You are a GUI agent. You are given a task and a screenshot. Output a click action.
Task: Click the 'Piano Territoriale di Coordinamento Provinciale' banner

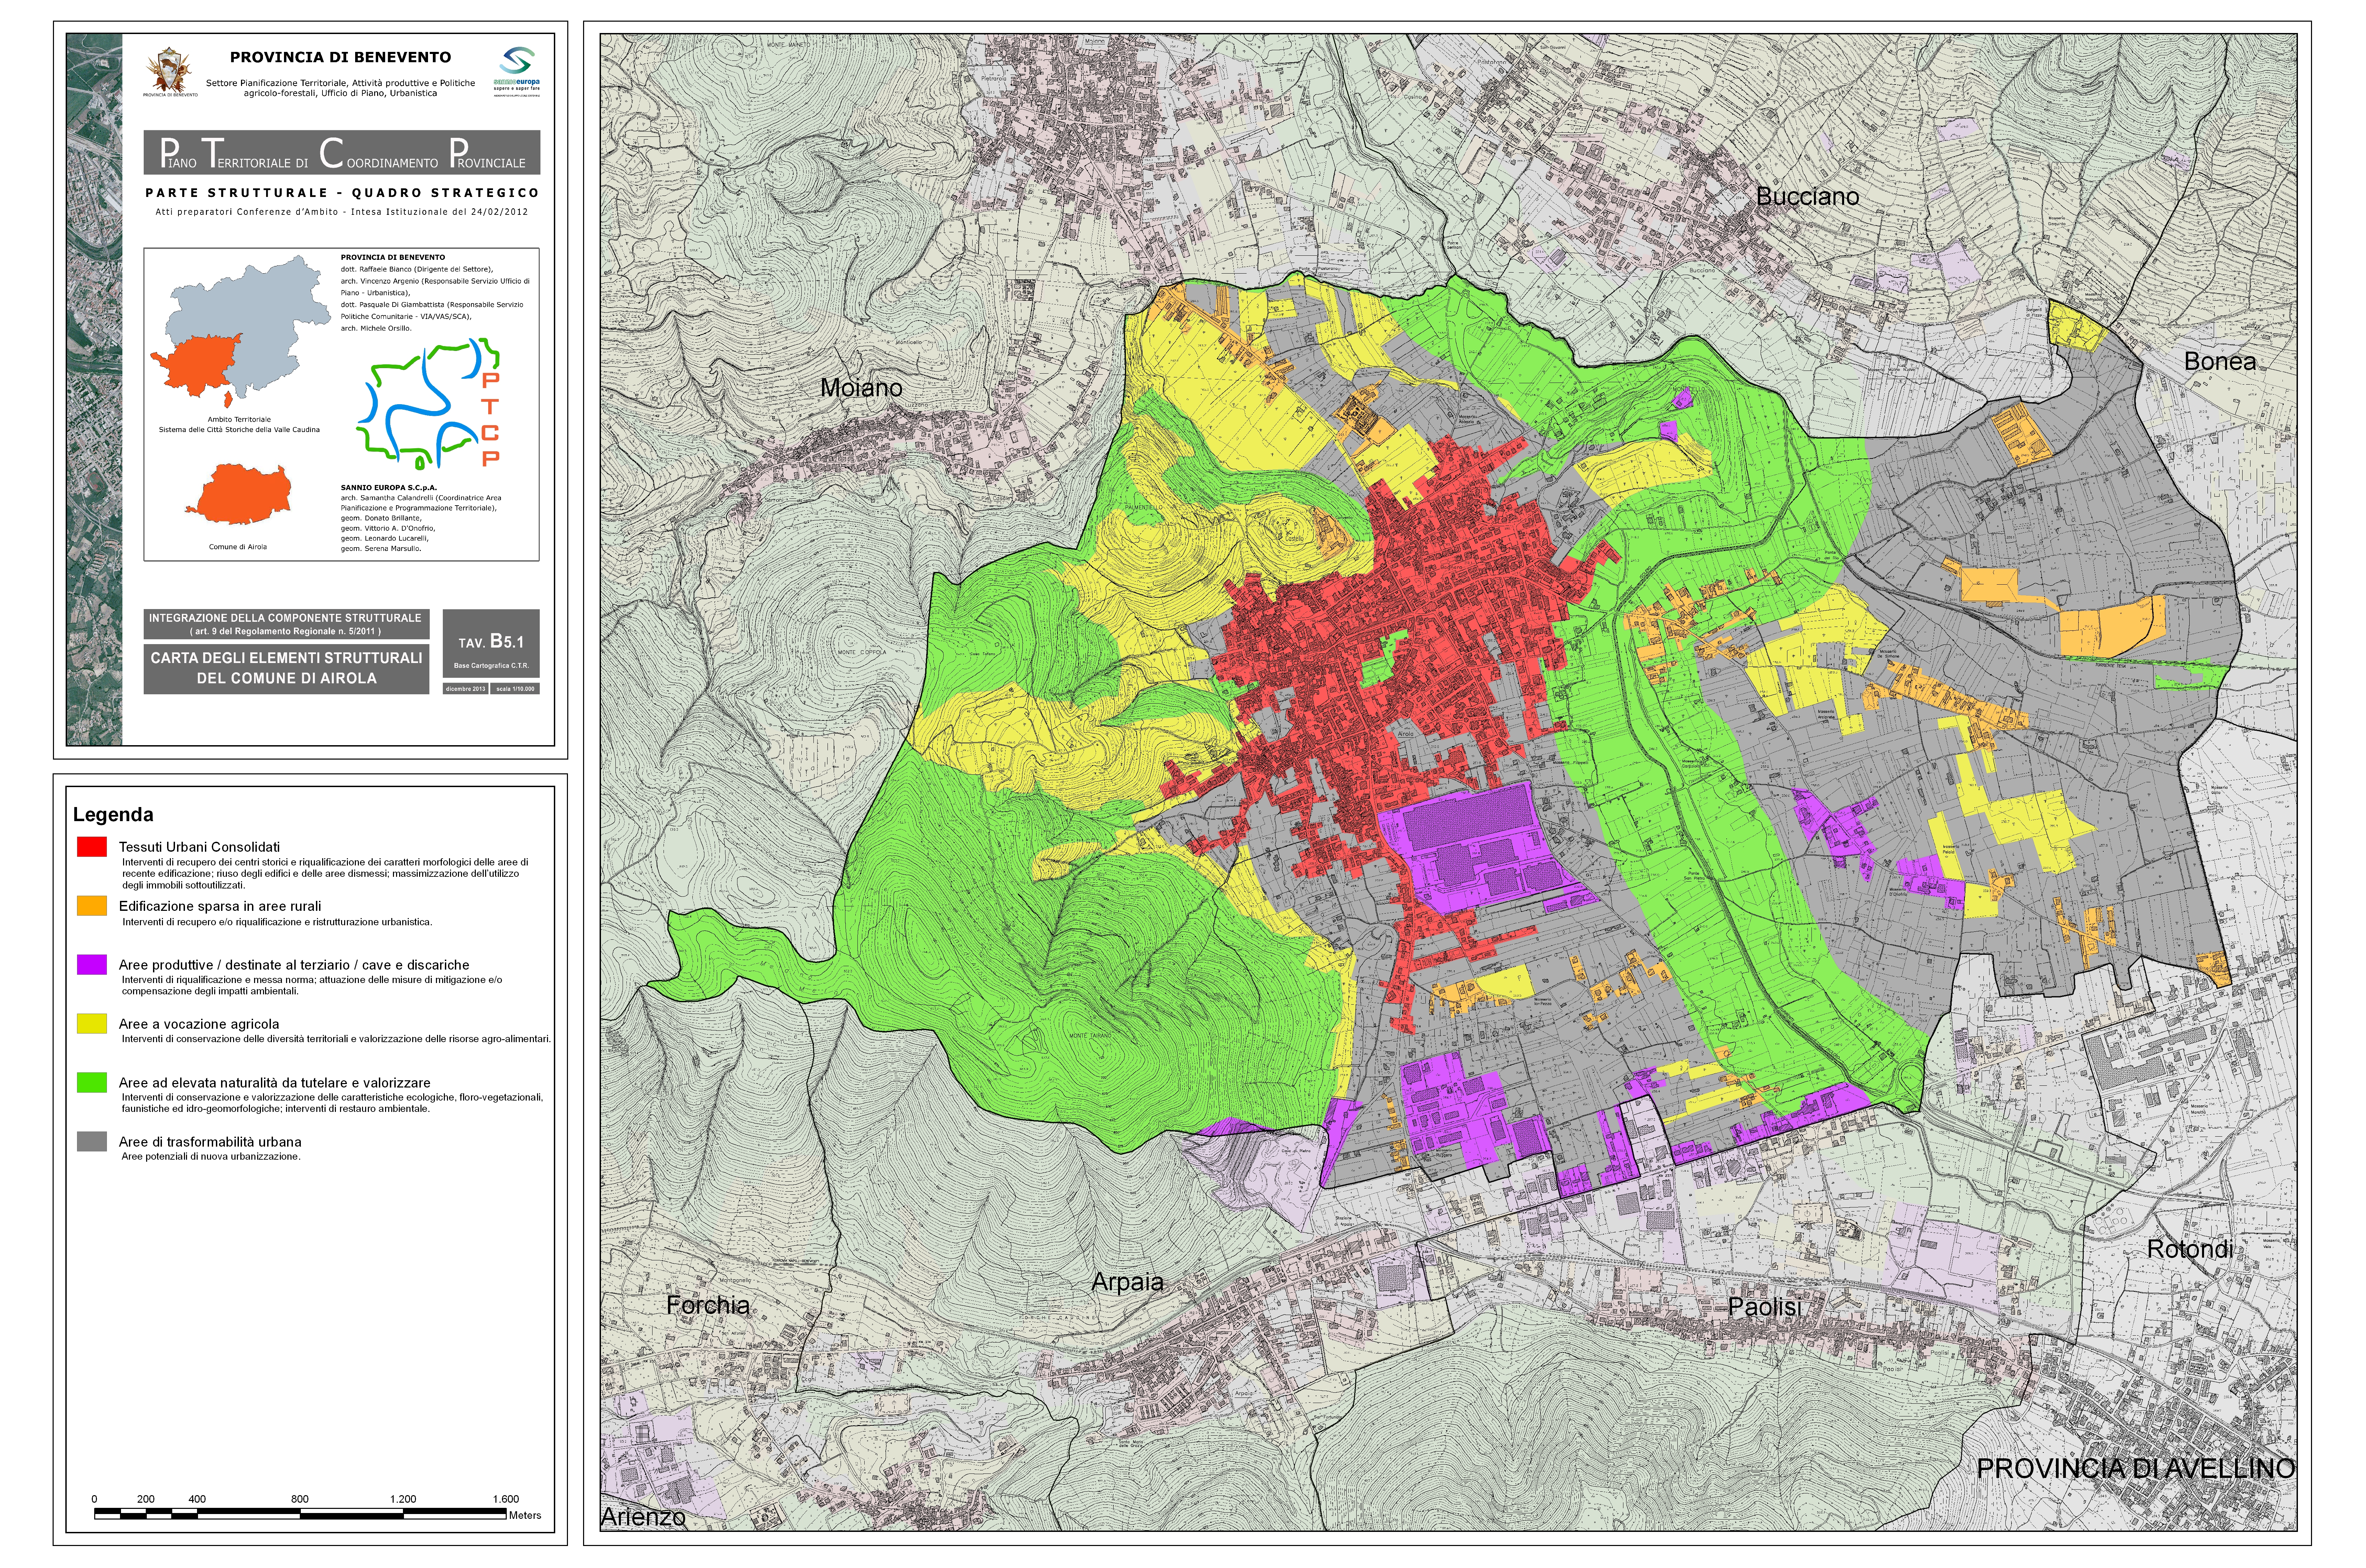[x=342, y=152]
